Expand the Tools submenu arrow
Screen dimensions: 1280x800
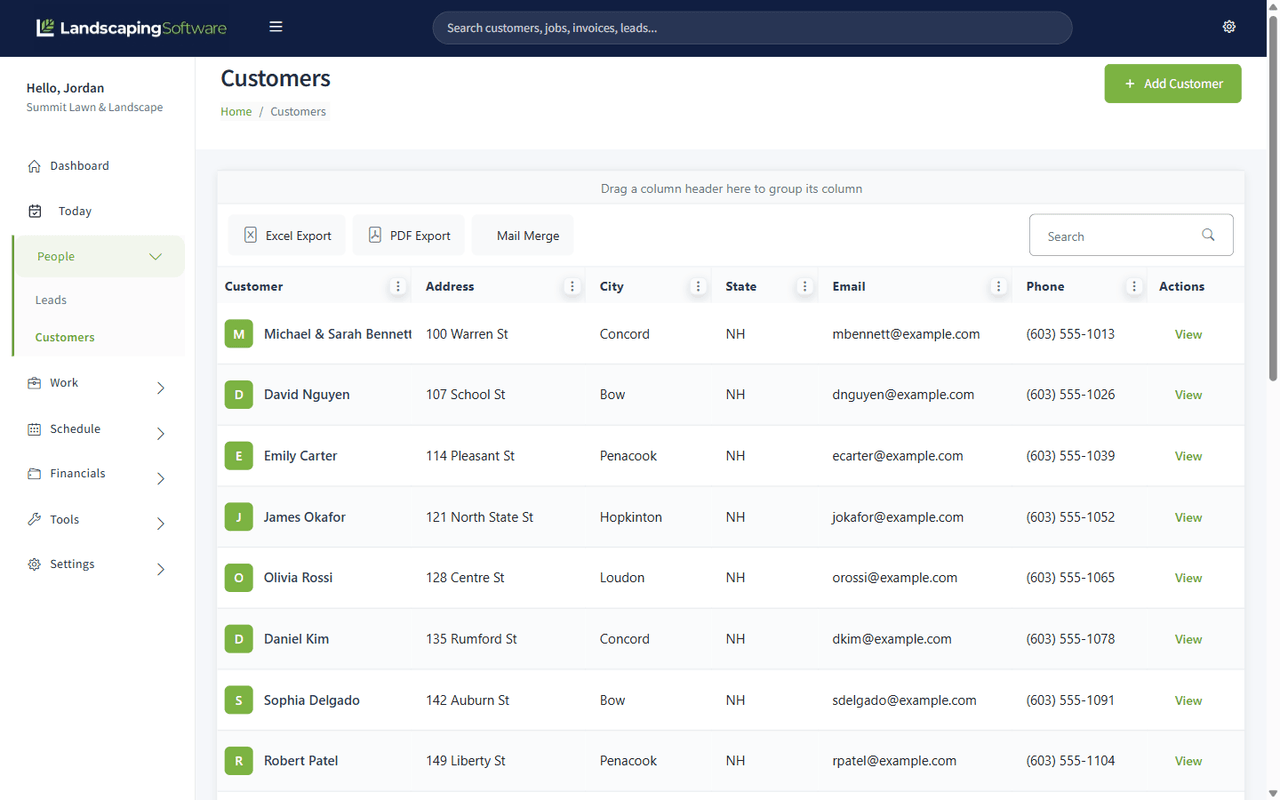(161, 524)
